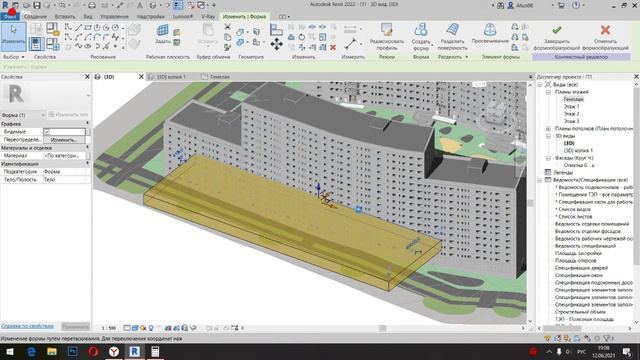Select the Rectangle draw tool
The image size is (640, 360).
(87, 27)
